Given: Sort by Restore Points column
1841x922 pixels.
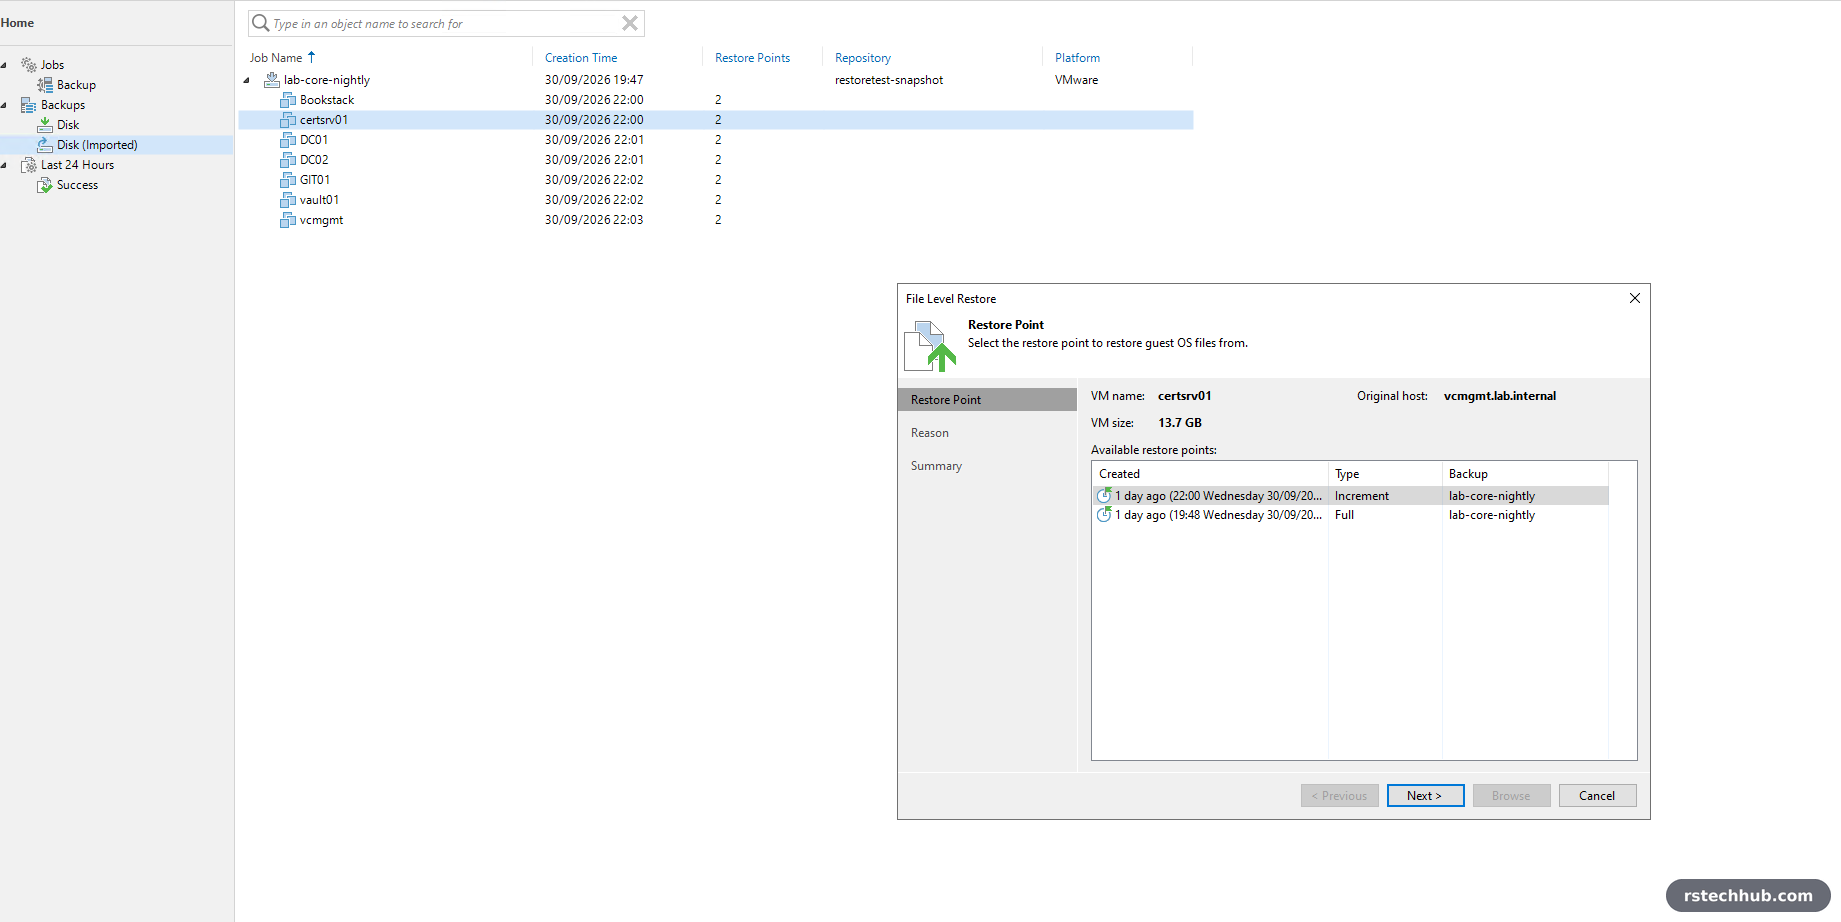Looking at the screenshot, I should (x=752, y=58).
